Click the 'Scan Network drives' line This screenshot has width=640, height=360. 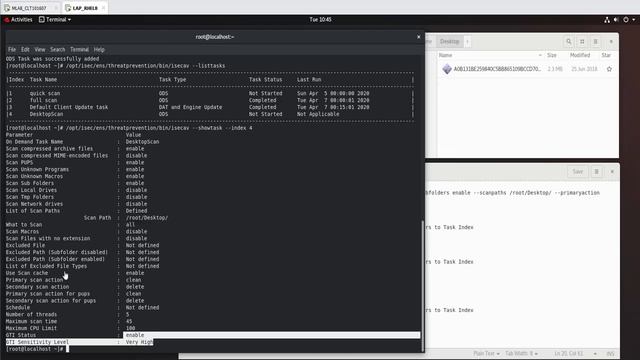(x=77, y=204)
